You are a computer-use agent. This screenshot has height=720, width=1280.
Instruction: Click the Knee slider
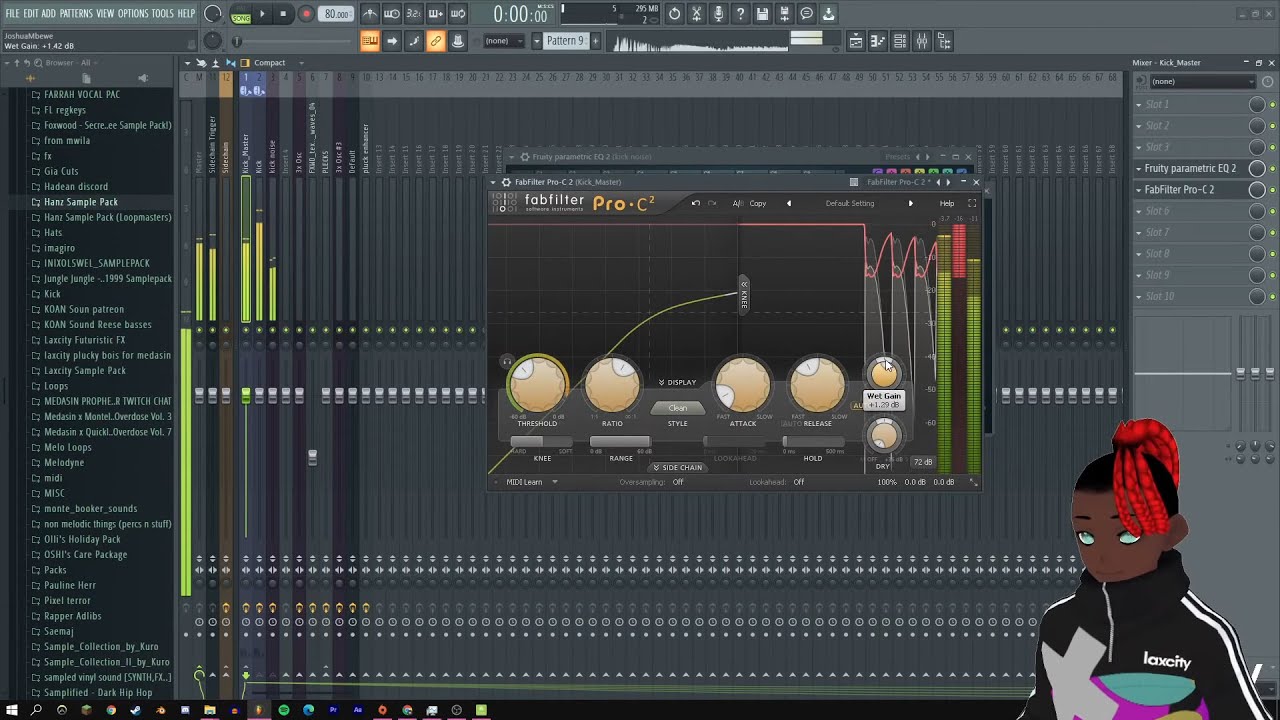click(x=542, y=442)
